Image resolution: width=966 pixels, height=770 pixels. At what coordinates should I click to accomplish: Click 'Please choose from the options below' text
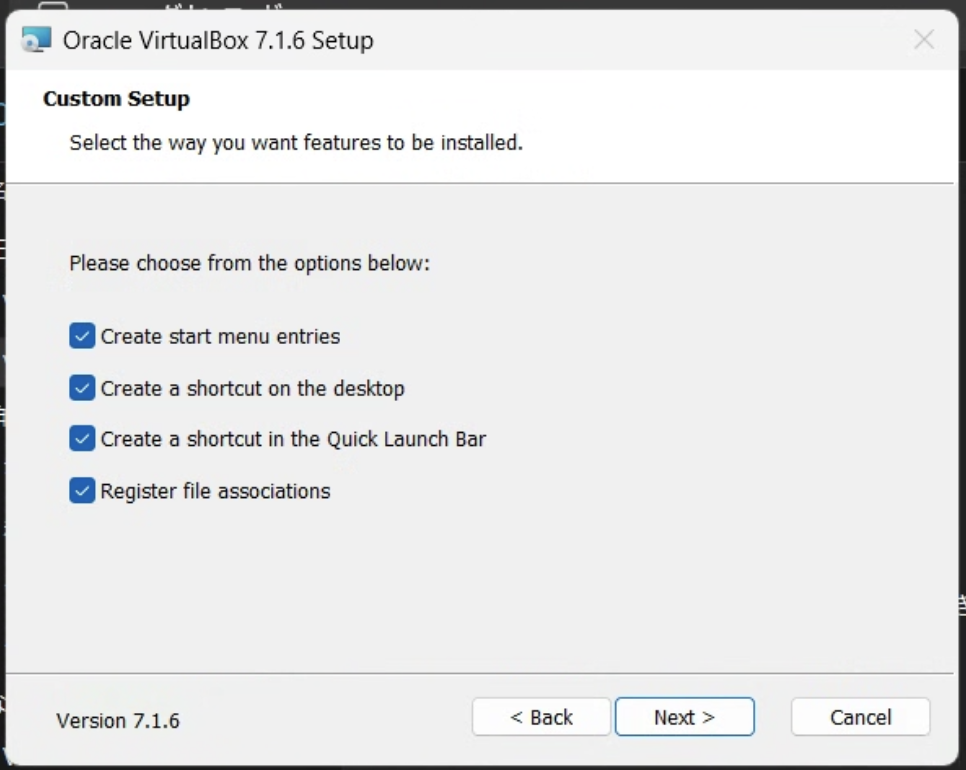click(250, 264)
